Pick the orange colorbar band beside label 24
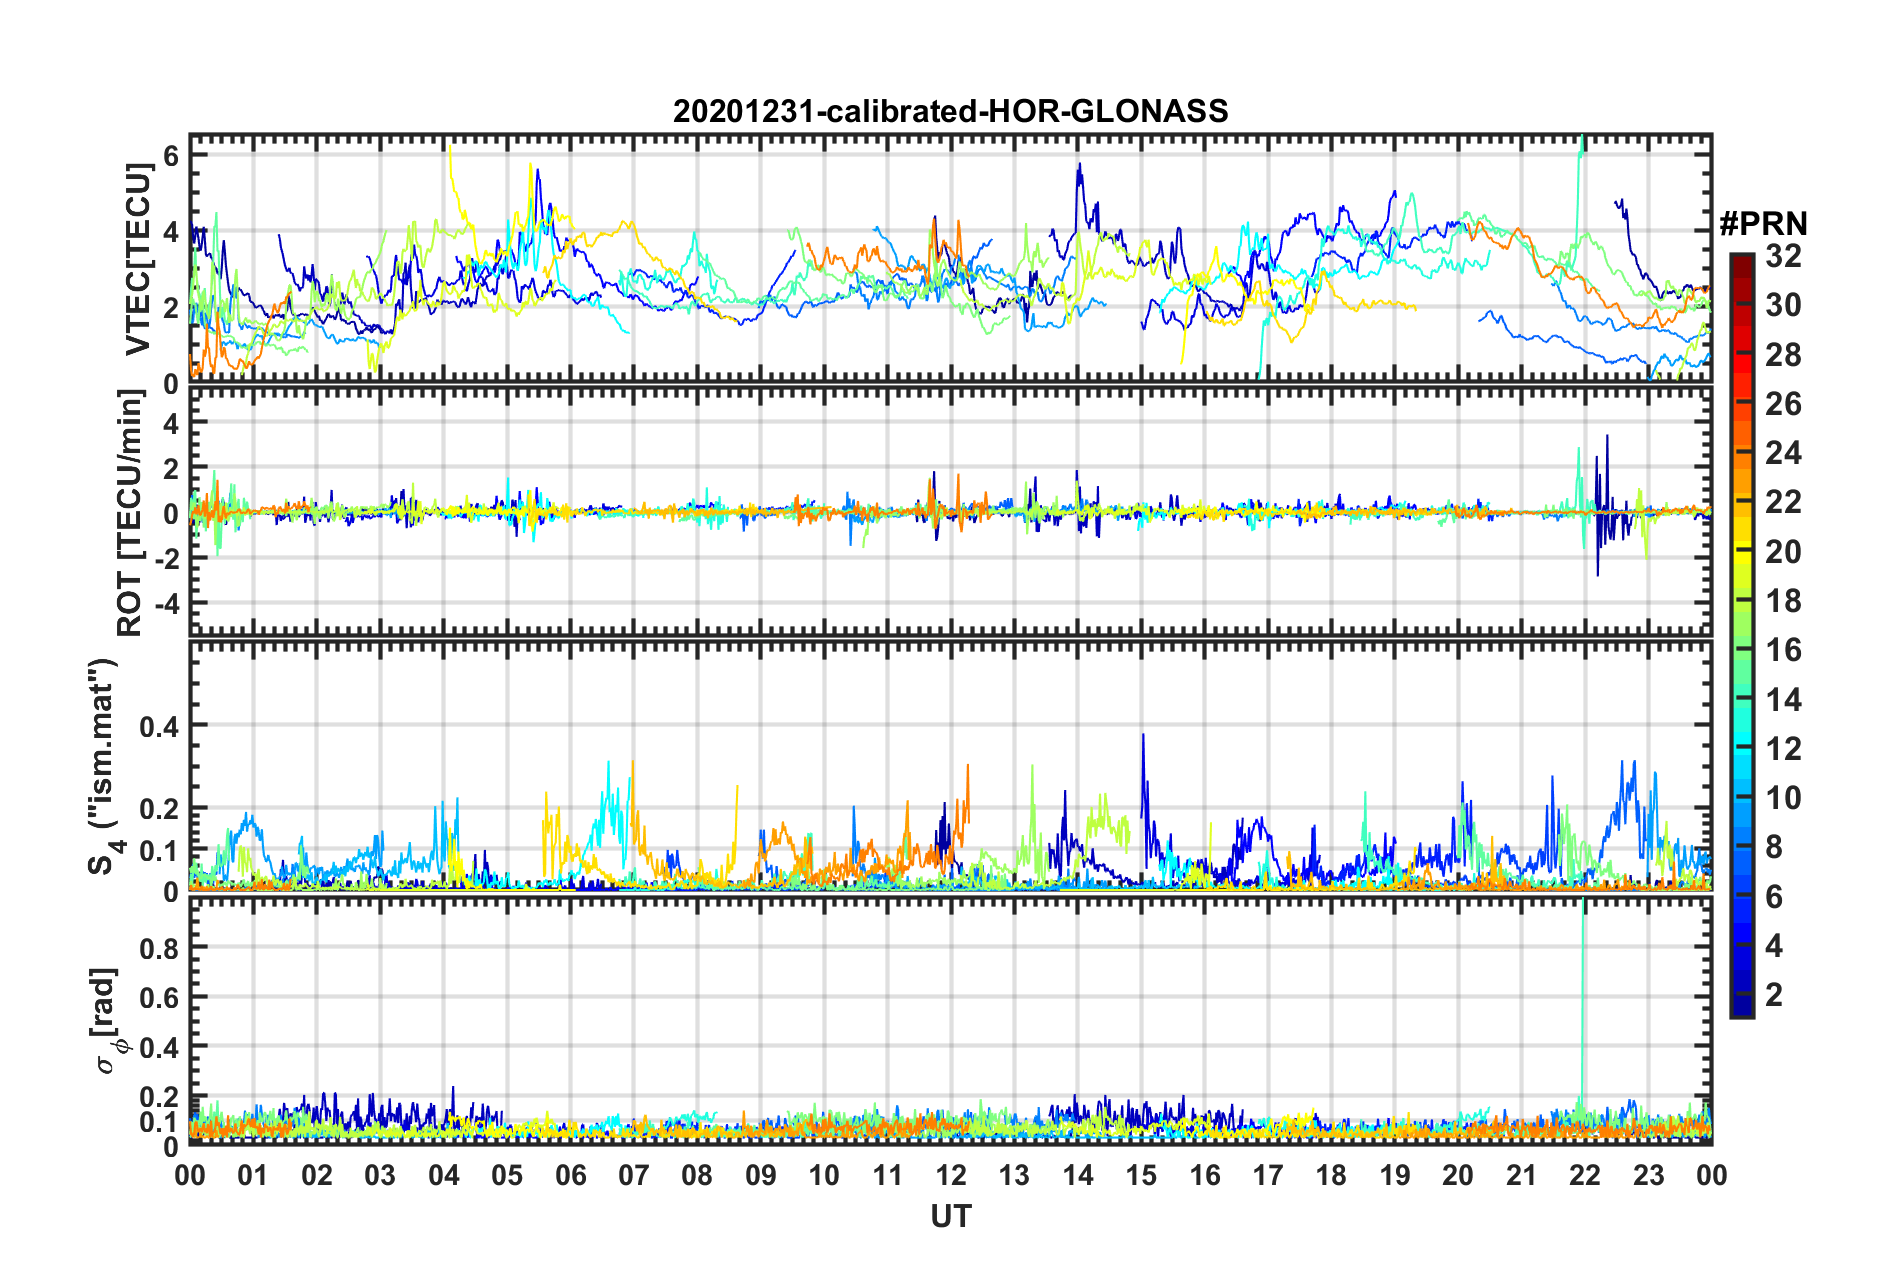1902x1272 pixels. tap(1741, 454)
